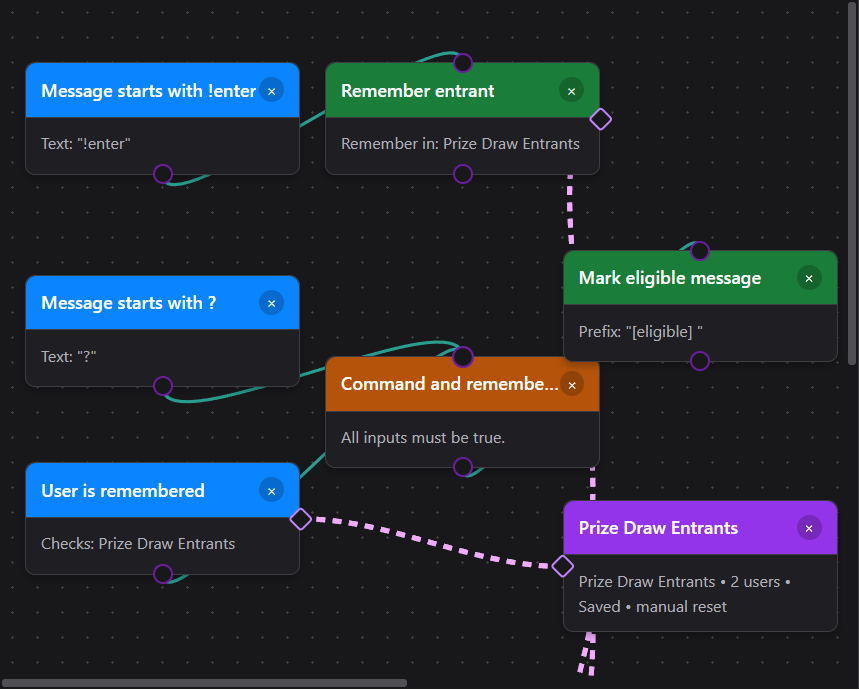Click the vertical scrollbar on the right

851,182
